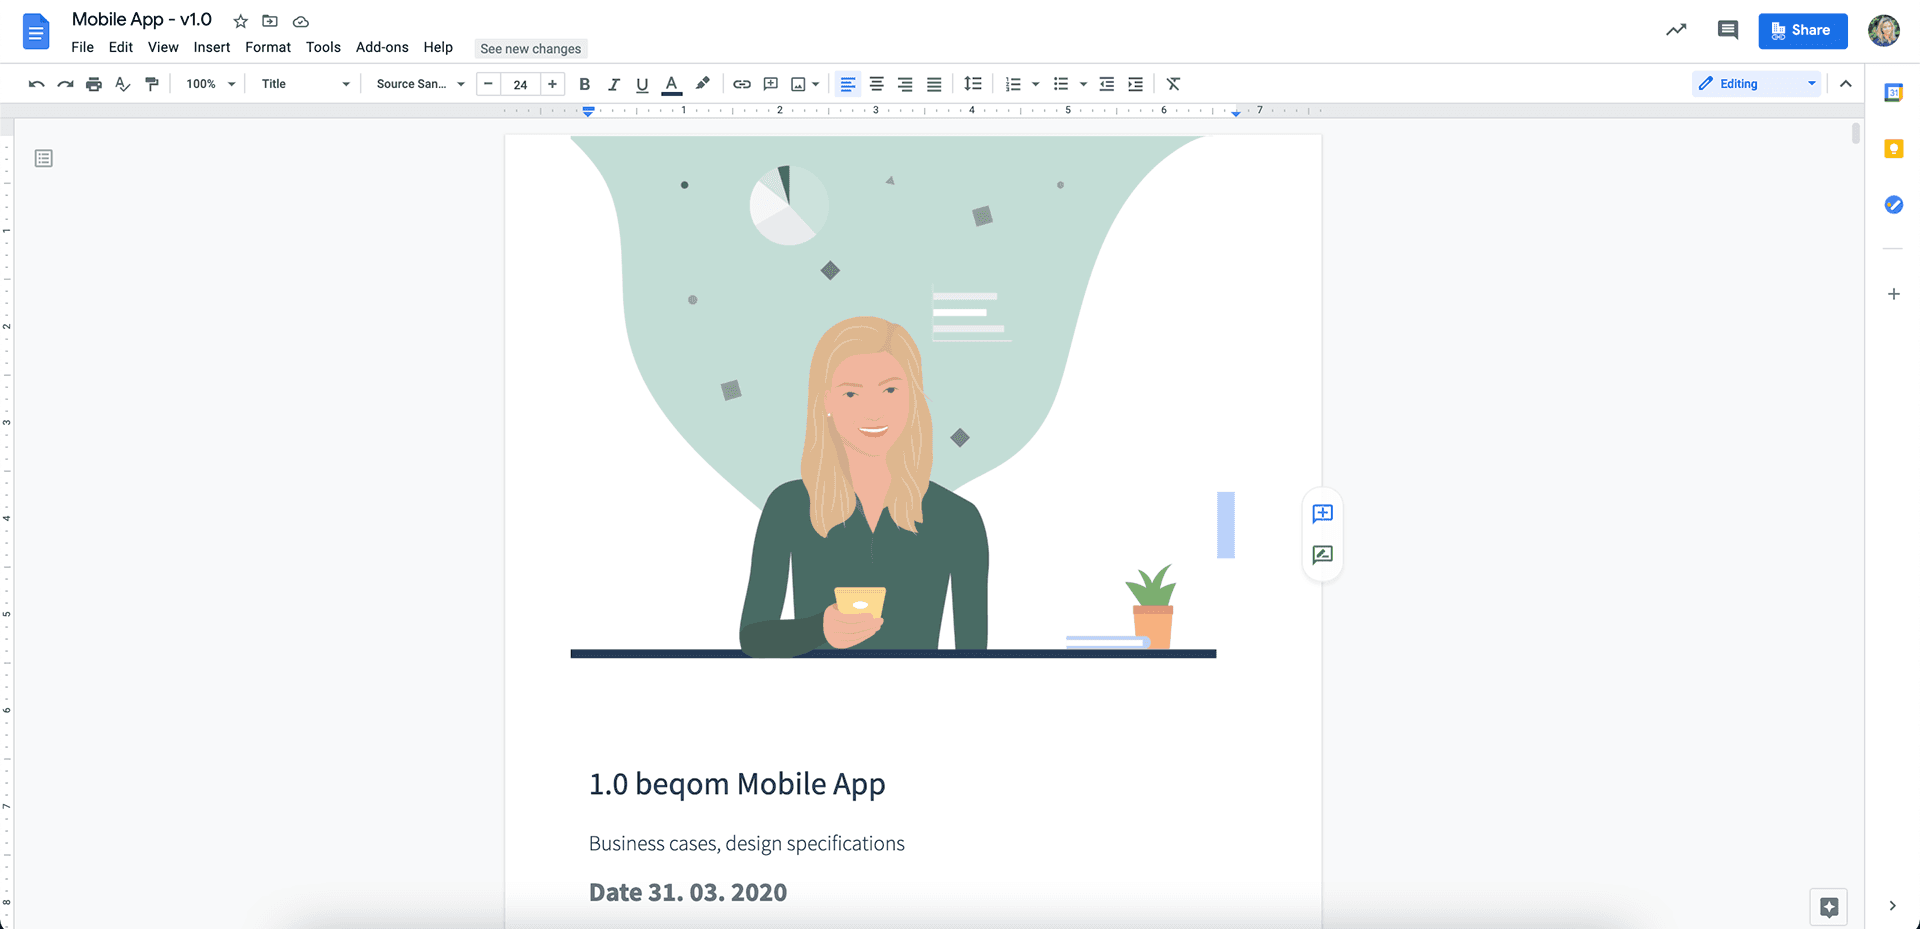Open the Format menu

click(x=268, y=47)
